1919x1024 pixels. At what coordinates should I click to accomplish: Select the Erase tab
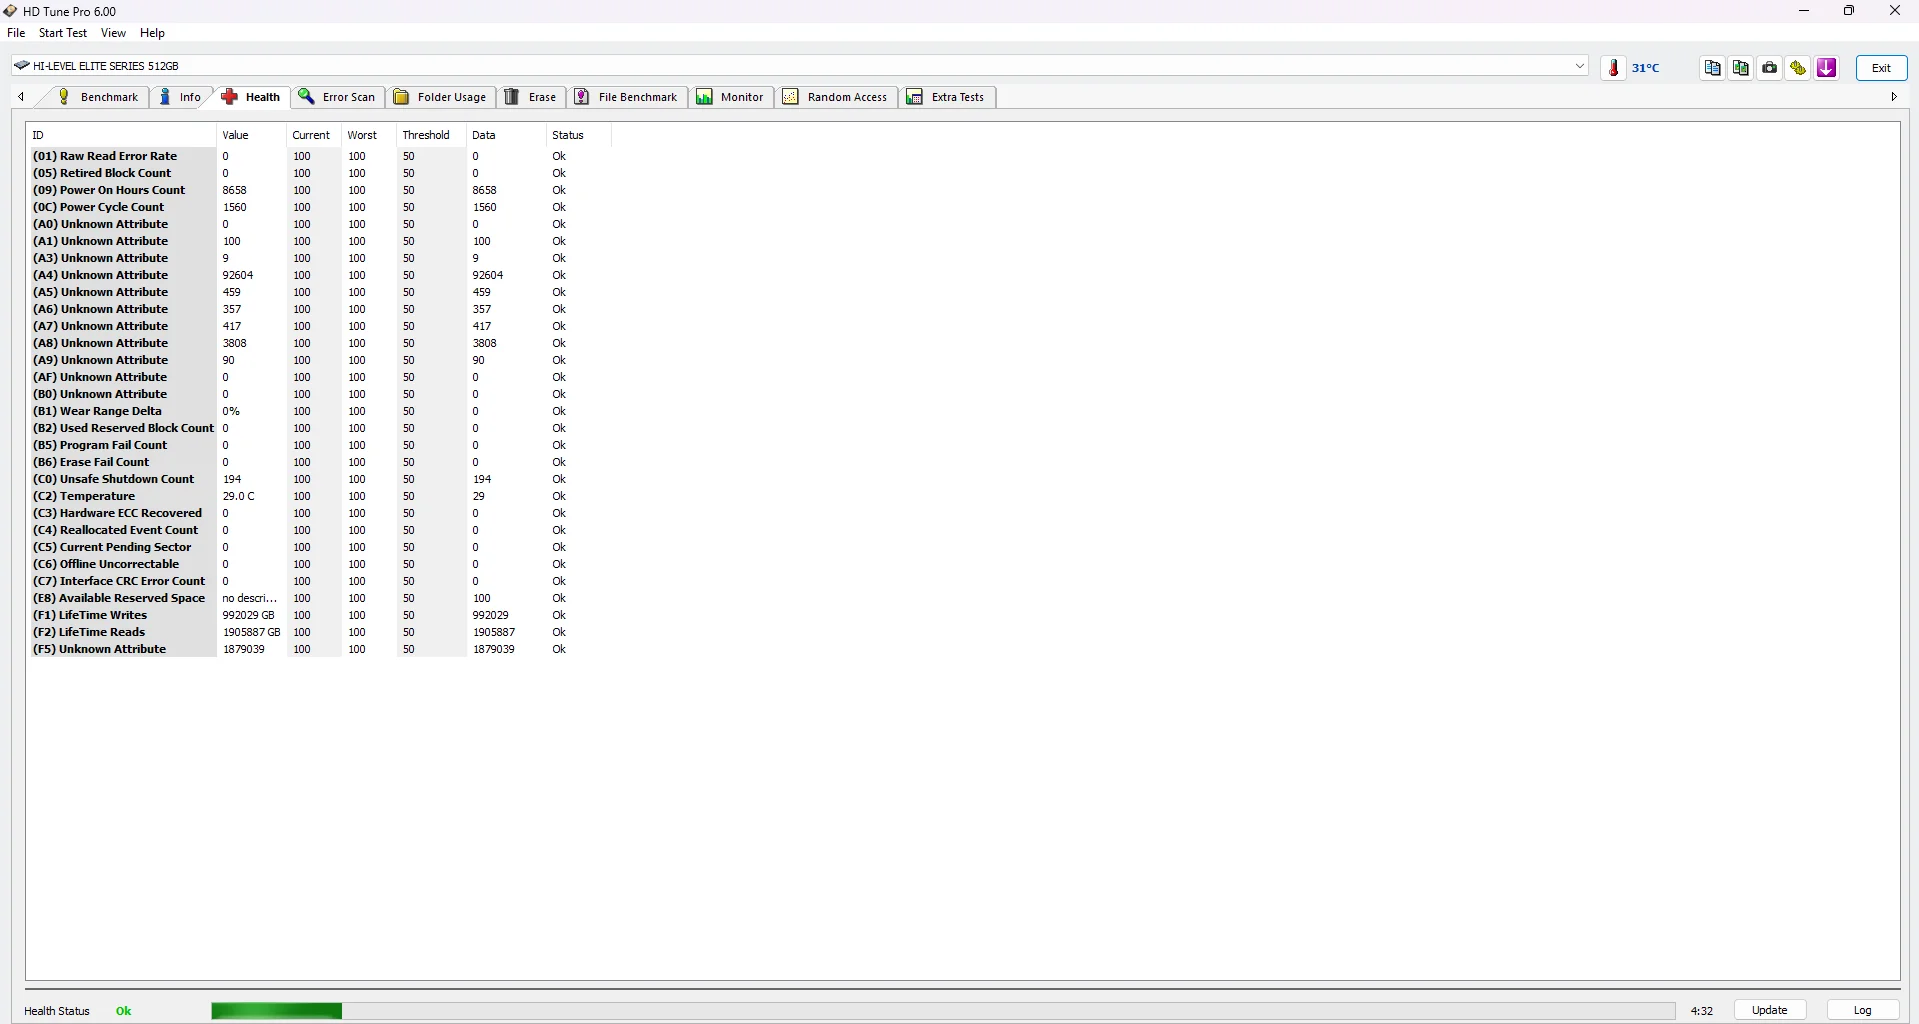[531, 97]
